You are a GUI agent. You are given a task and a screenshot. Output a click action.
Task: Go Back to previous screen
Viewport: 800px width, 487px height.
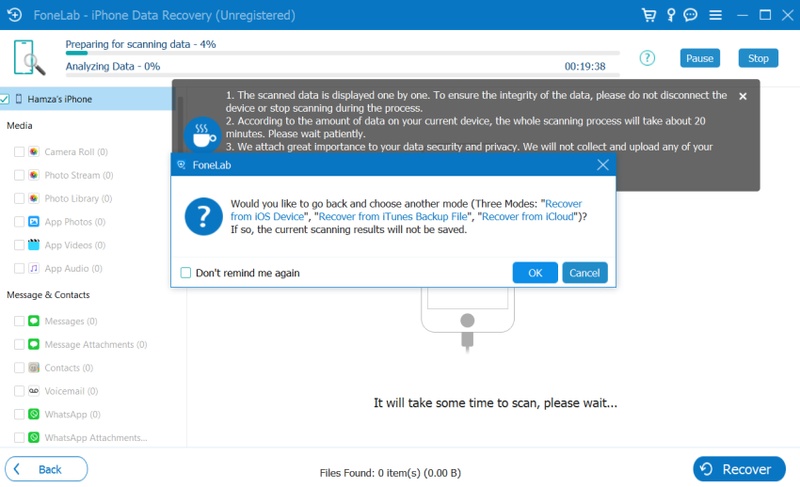[x=46, y=469]
